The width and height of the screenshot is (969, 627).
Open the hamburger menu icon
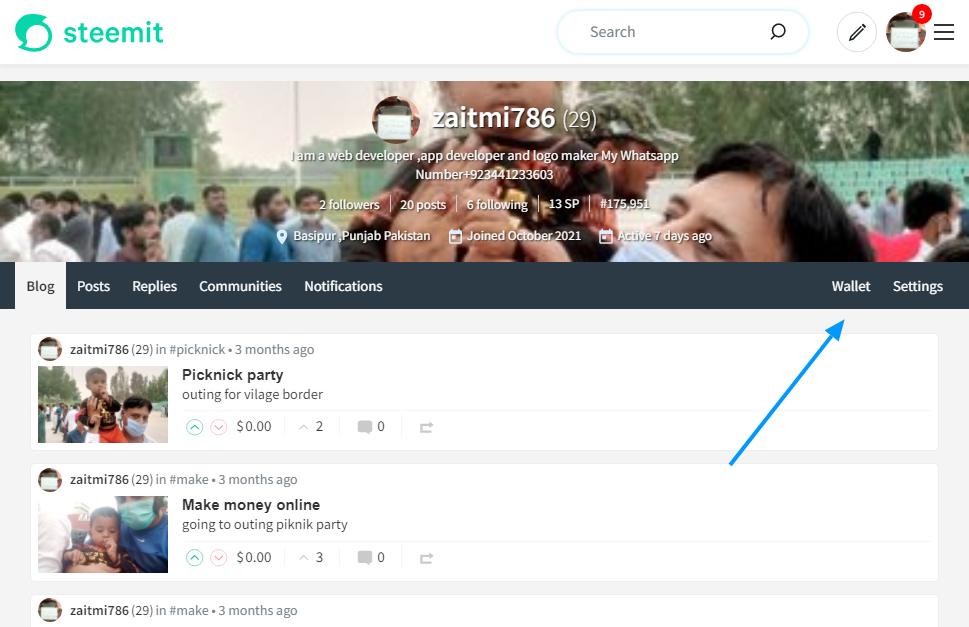pyautogui.click(x=944, y=32)
